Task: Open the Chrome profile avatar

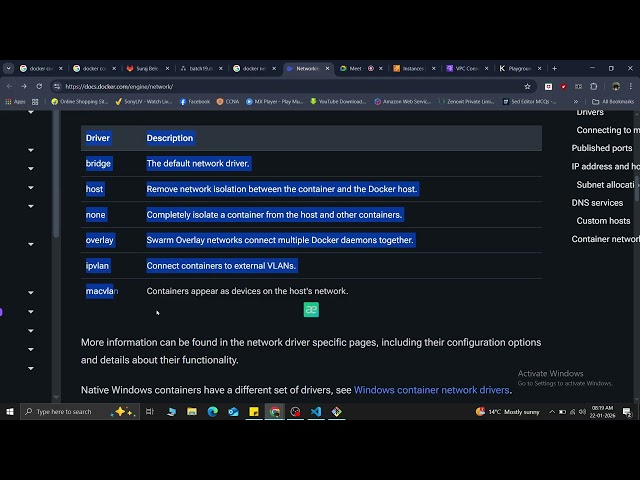Action: [x=616, y=87]
